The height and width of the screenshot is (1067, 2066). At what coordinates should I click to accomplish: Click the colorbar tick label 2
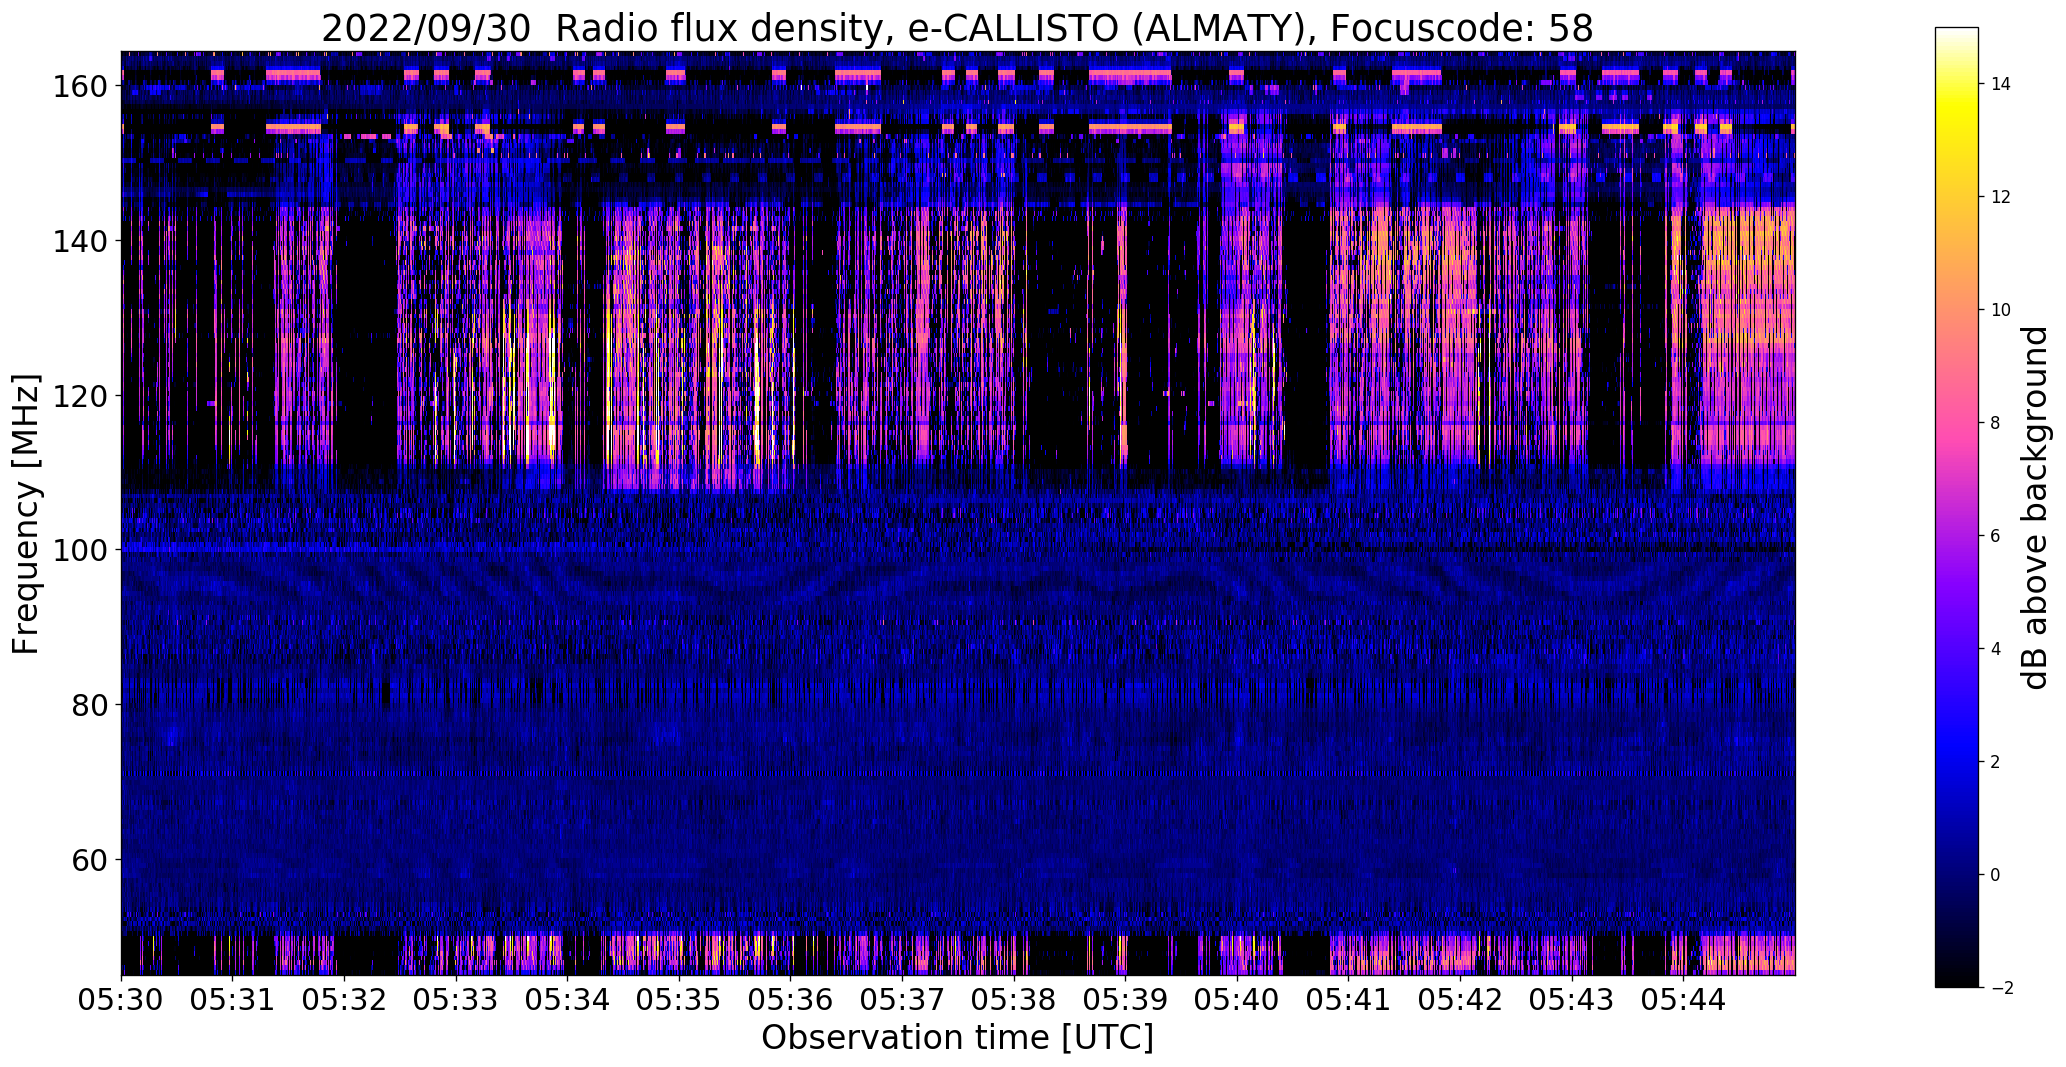click(x=1995, y=762)
